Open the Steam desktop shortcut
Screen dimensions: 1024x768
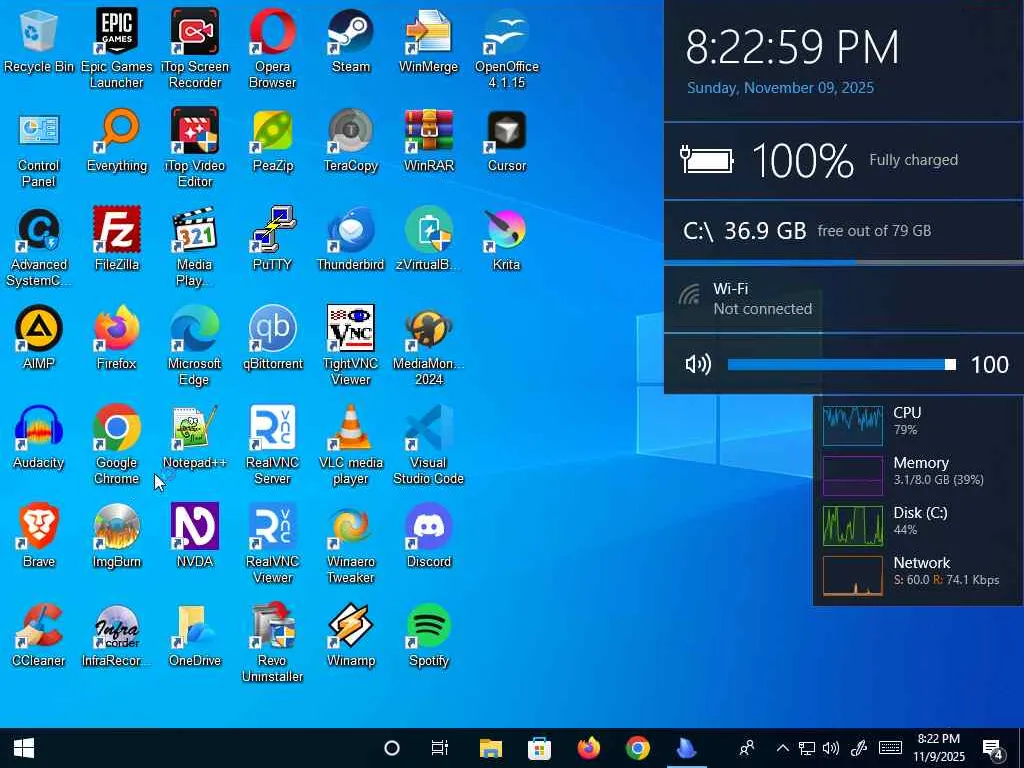(351, 42)
